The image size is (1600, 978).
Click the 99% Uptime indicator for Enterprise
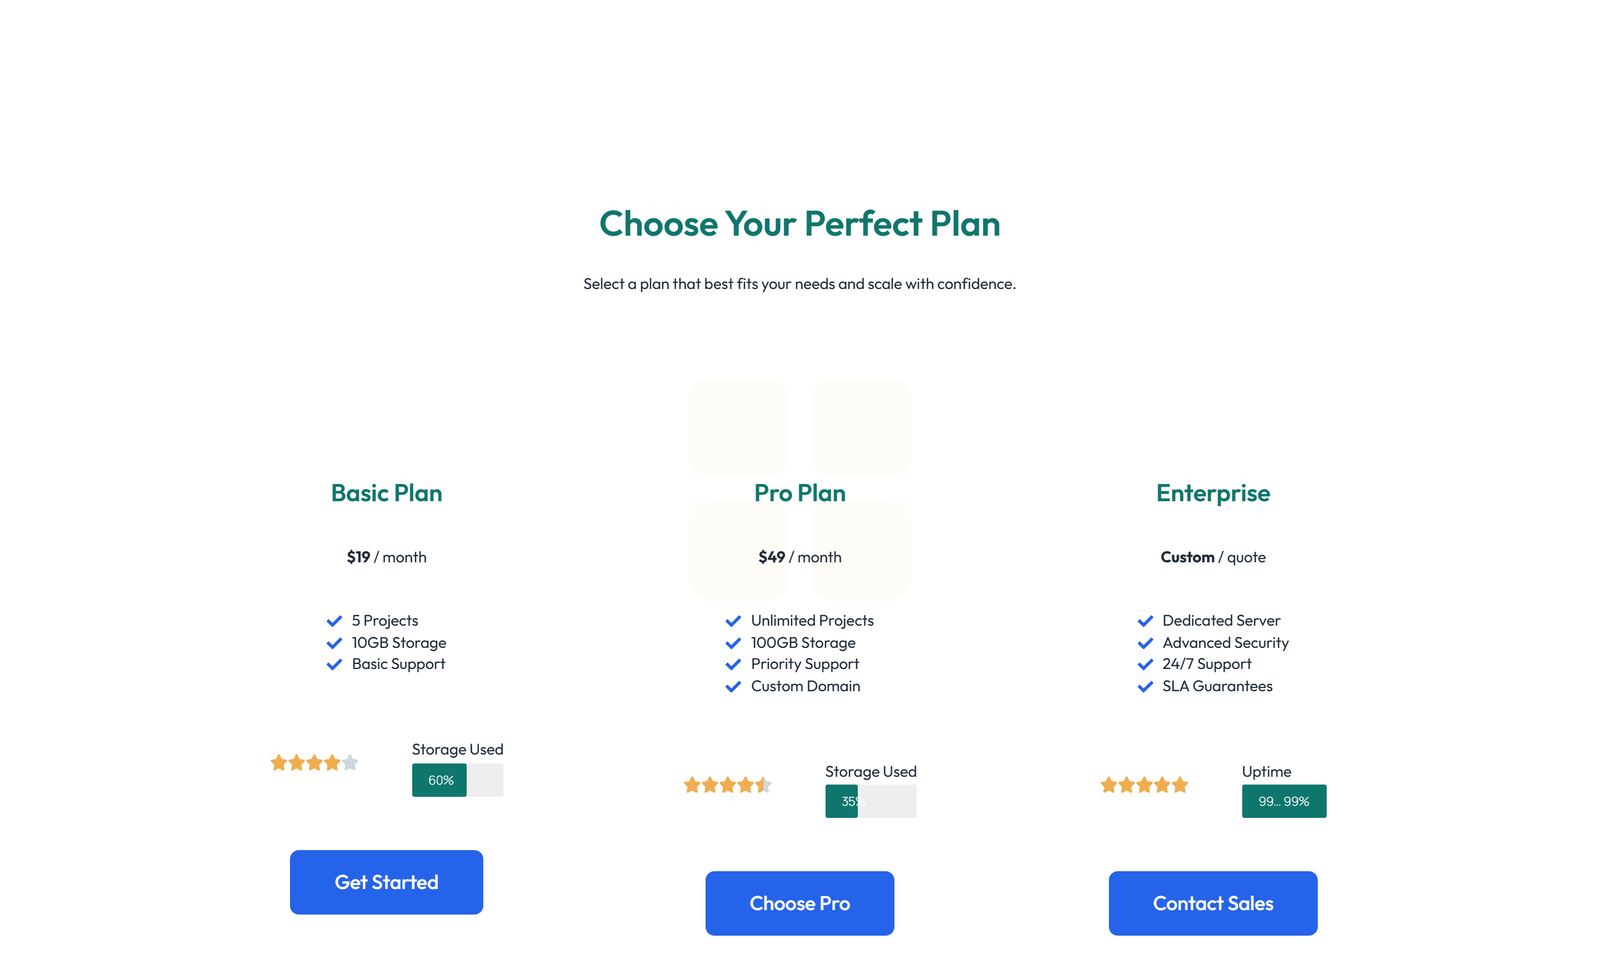pyautogui.click(x=1284, y=801)
